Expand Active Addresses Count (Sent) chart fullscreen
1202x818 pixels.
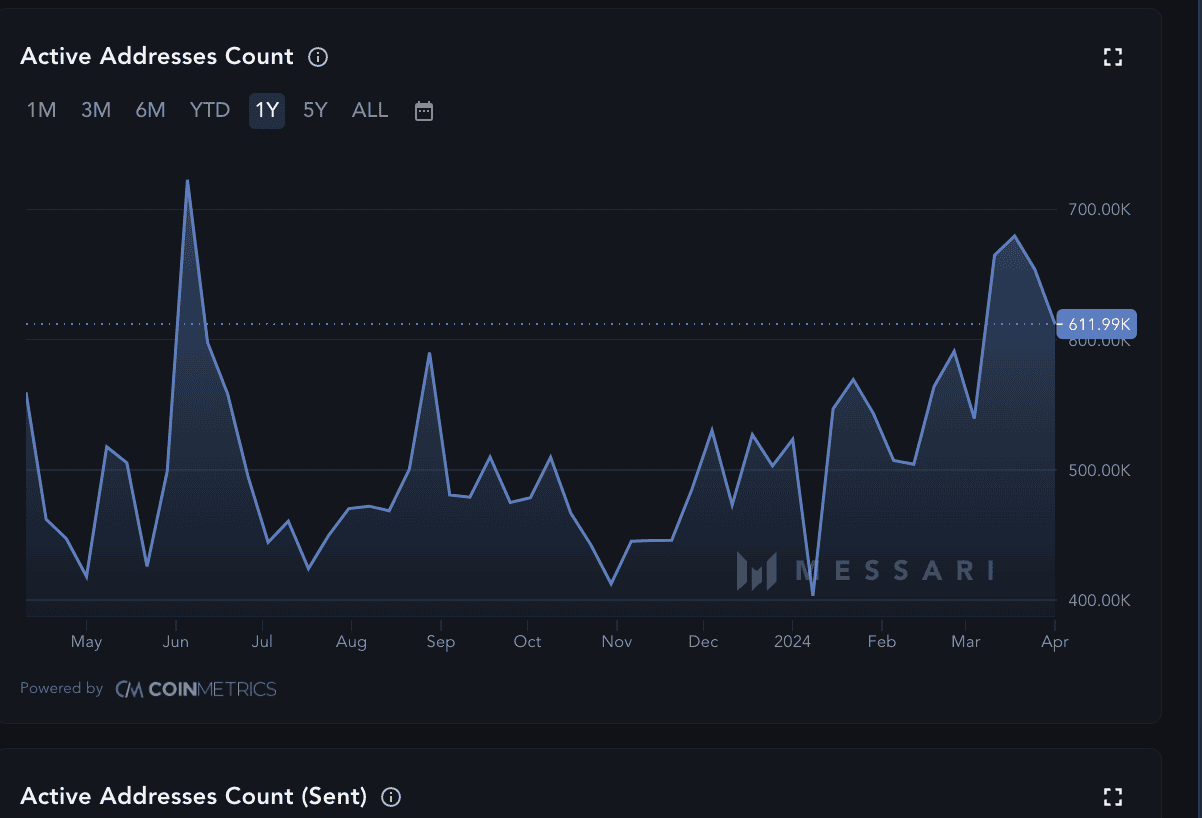pyautogui.click(x=1113, y=797)
